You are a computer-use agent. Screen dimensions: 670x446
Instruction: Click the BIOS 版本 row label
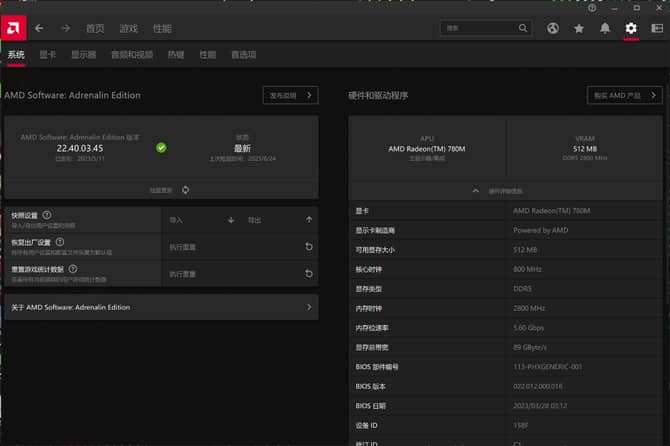(370, 386)
